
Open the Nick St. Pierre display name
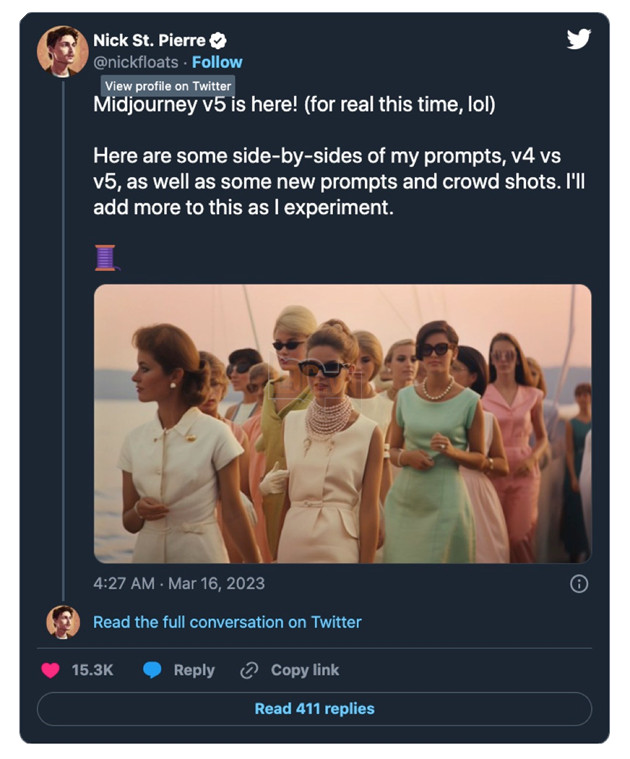[x=149, y=41]
